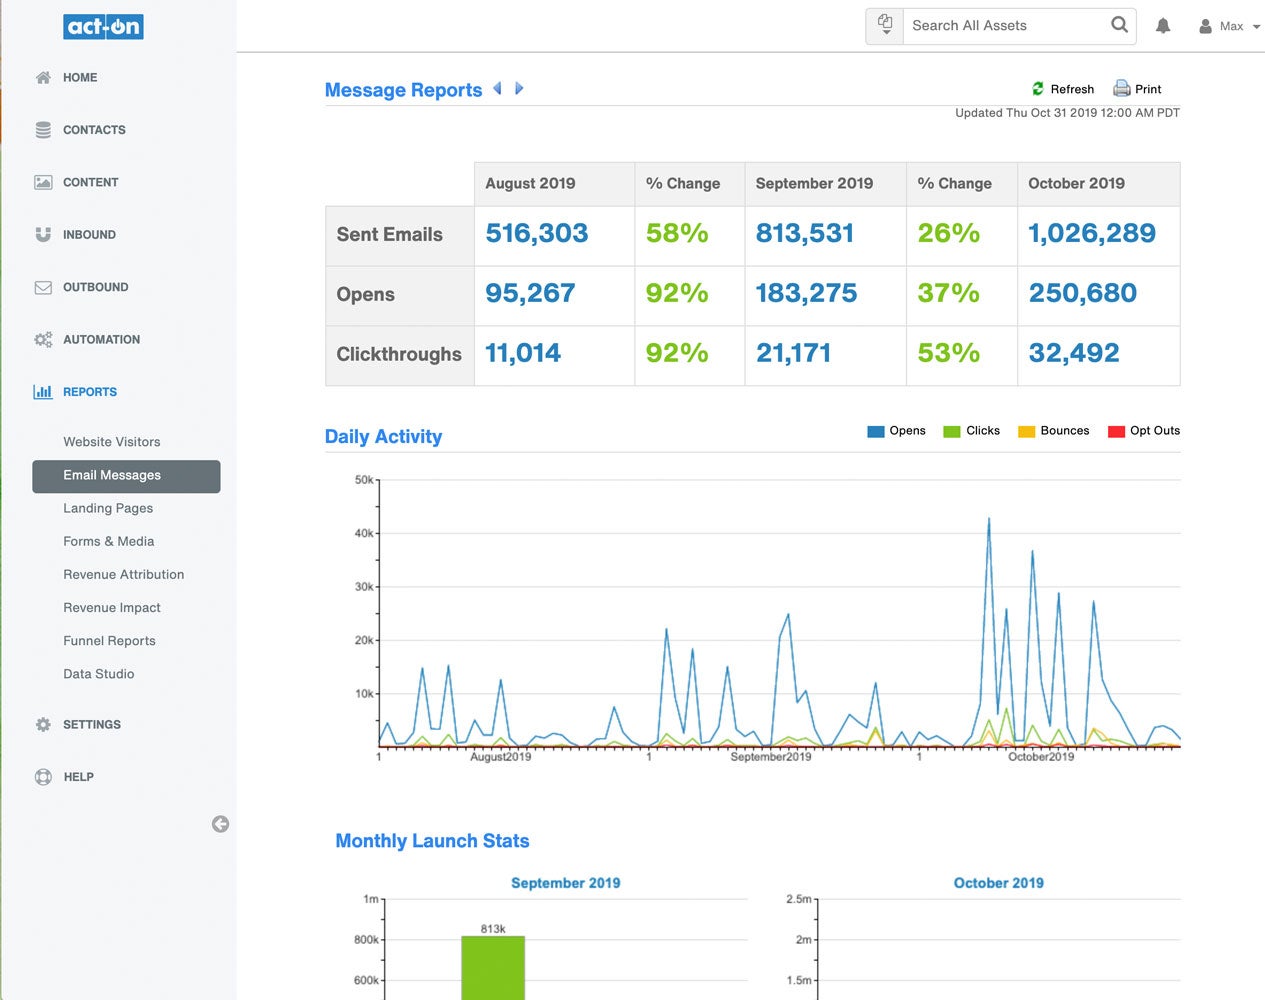Image resolution: width=1265 pixels, height=1000 pixels.
Task: Select Landing Pages report
Action: tap(108, 508)
